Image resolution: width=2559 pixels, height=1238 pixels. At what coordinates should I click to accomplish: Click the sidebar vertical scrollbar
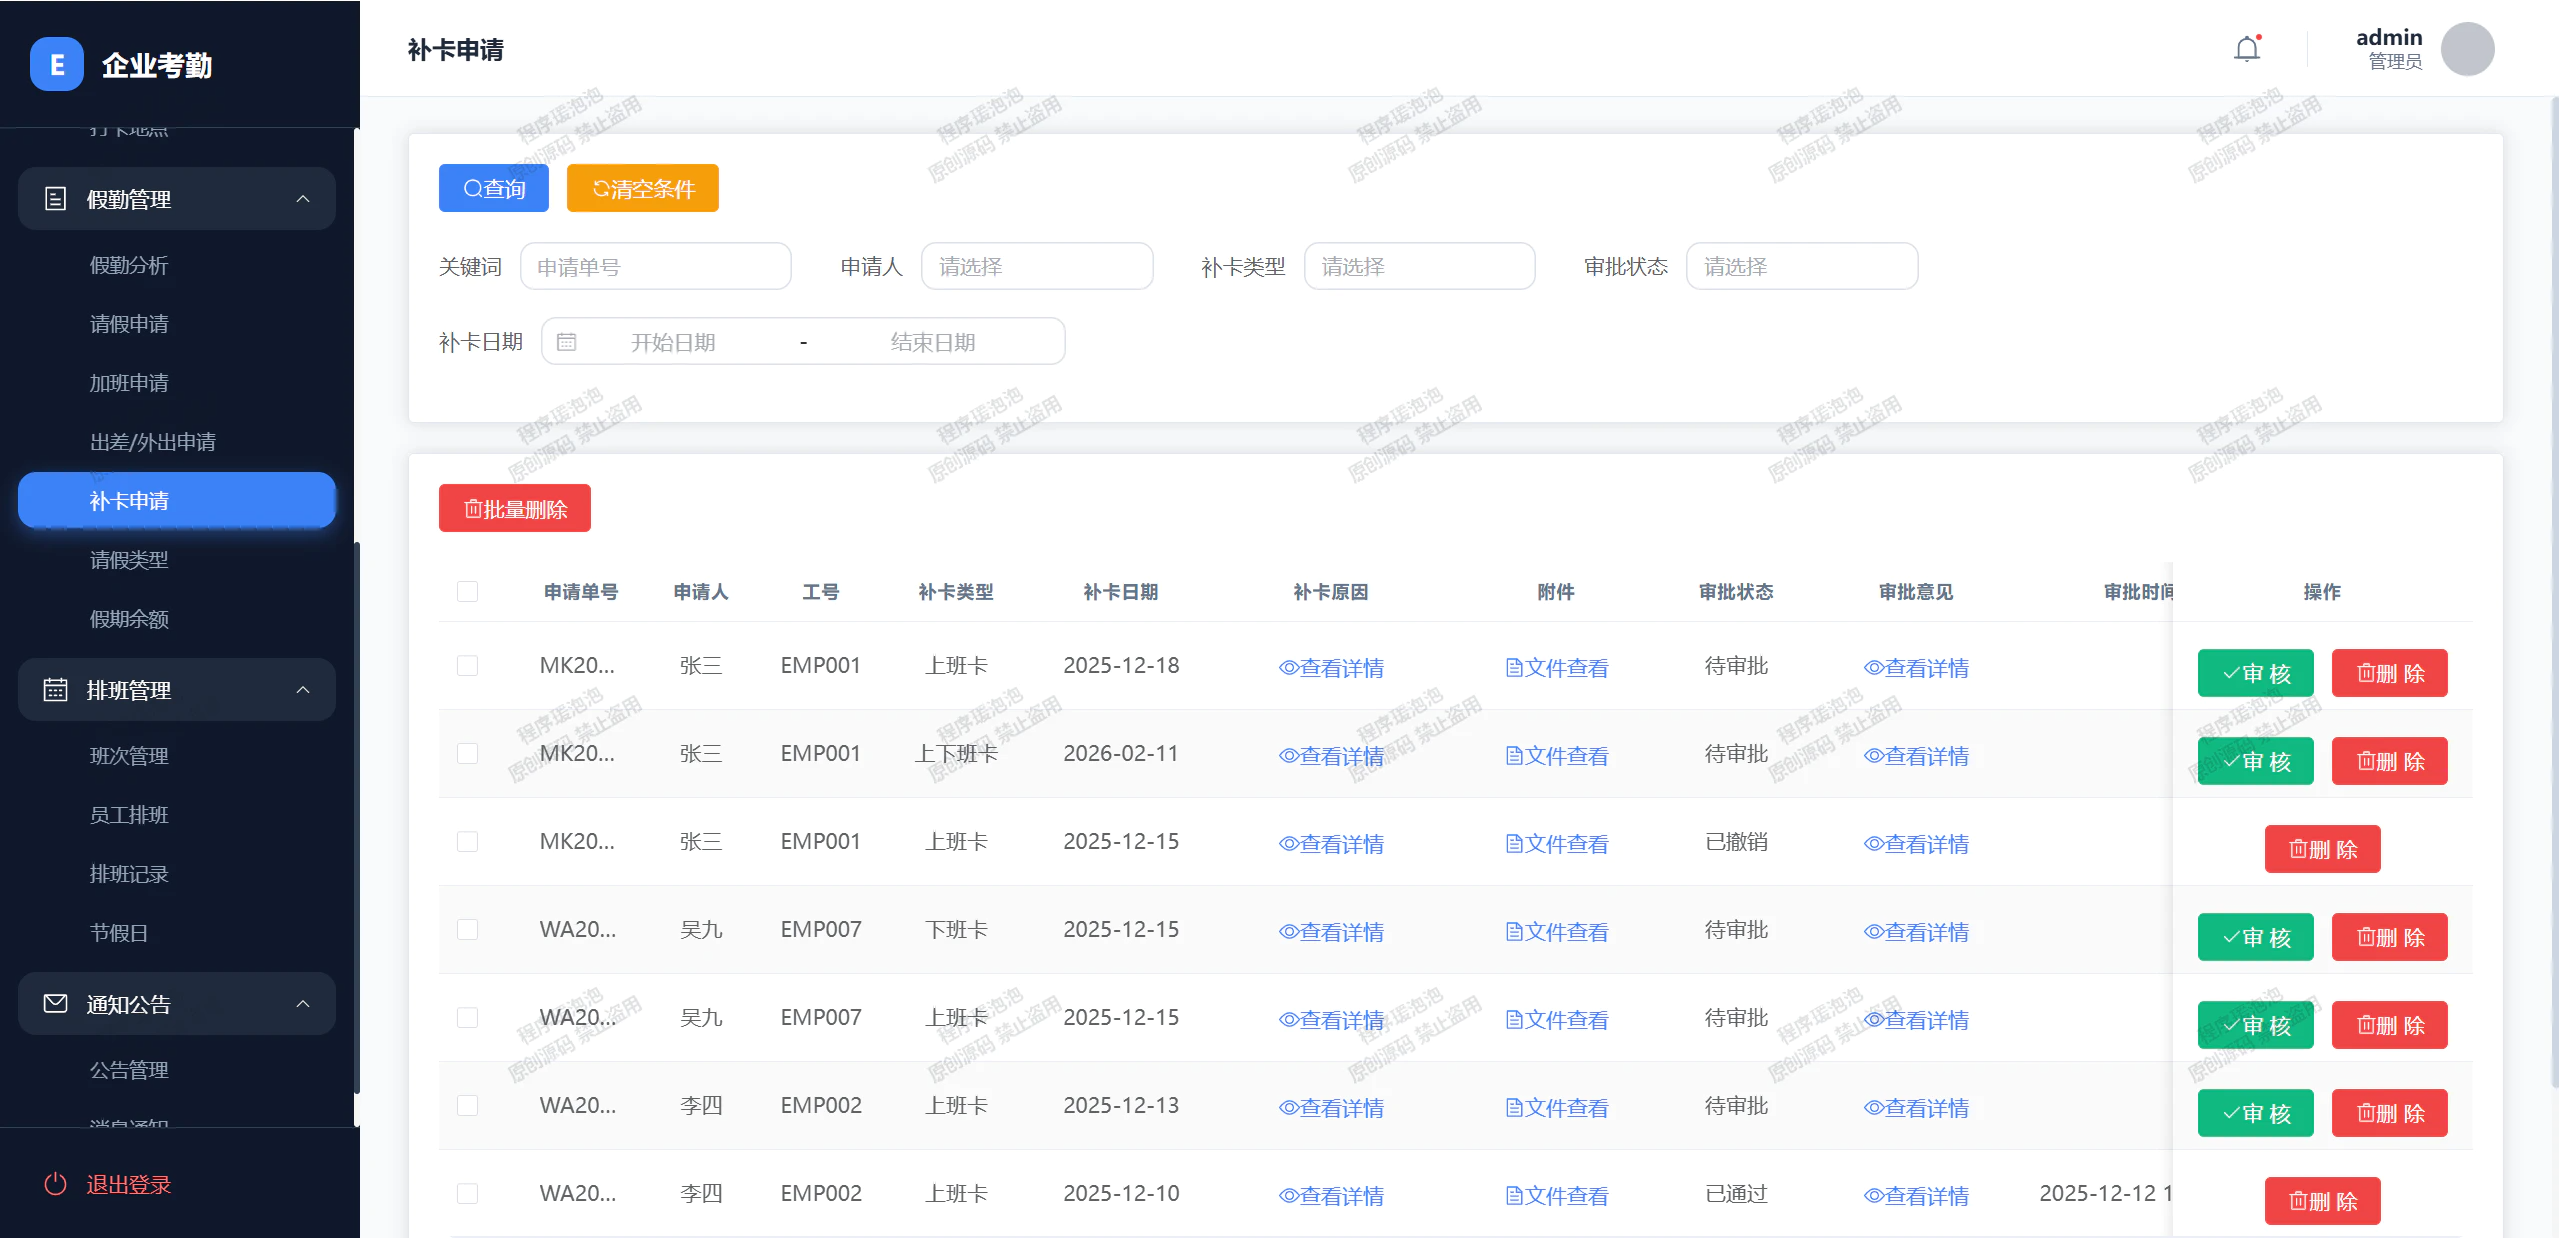tap(357, 818)
